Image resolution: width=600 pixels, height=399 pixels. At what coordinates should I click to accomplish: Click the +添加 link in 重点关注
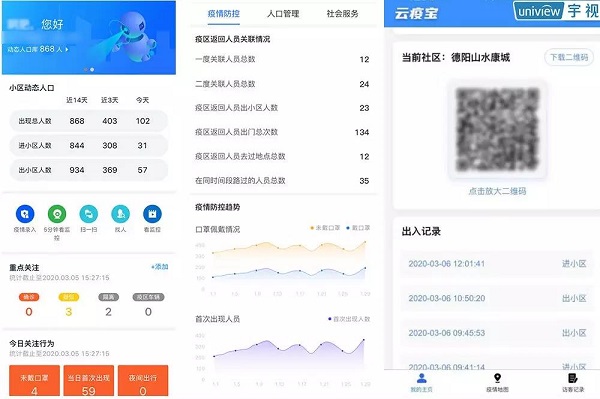point(160,267)
